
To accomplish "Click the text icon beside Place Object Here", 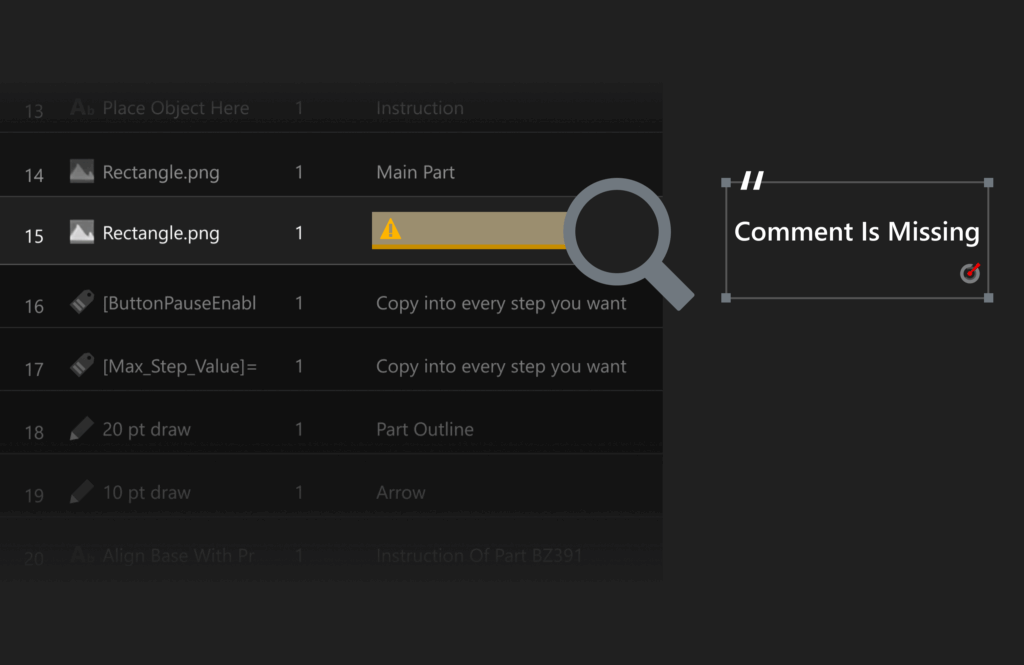I will tap(82, 107).
